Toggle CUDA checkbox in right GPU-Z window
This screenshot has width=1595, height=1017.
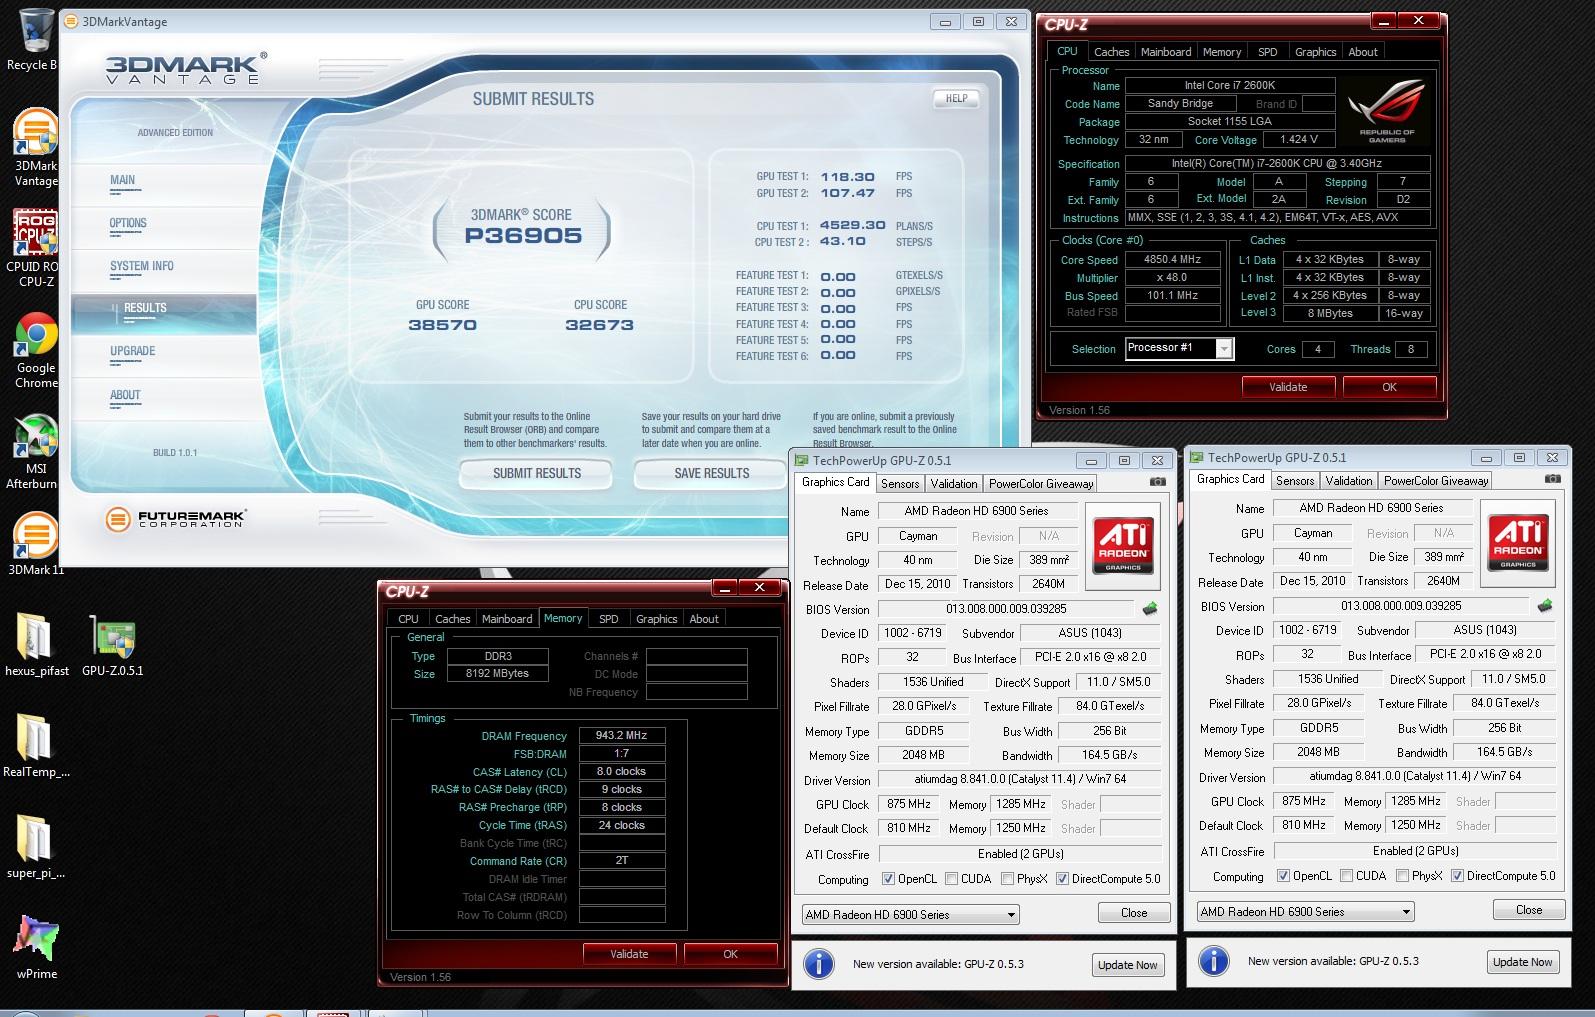(x=1346, y=876)
